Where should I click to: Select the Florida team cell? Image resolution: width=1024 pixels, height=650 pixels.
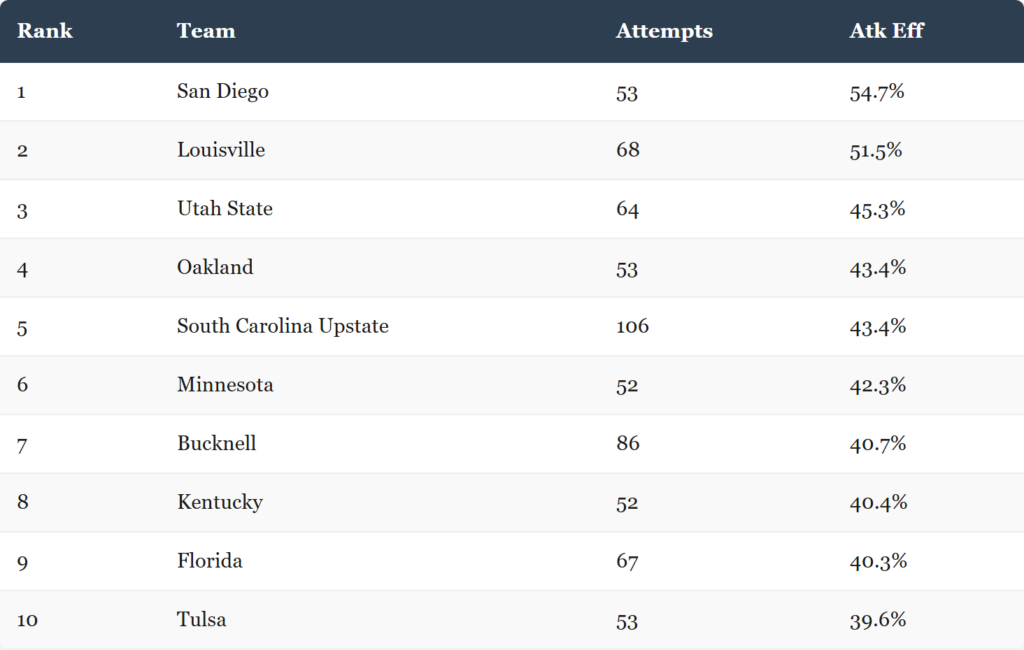click(x=210, y=561)
